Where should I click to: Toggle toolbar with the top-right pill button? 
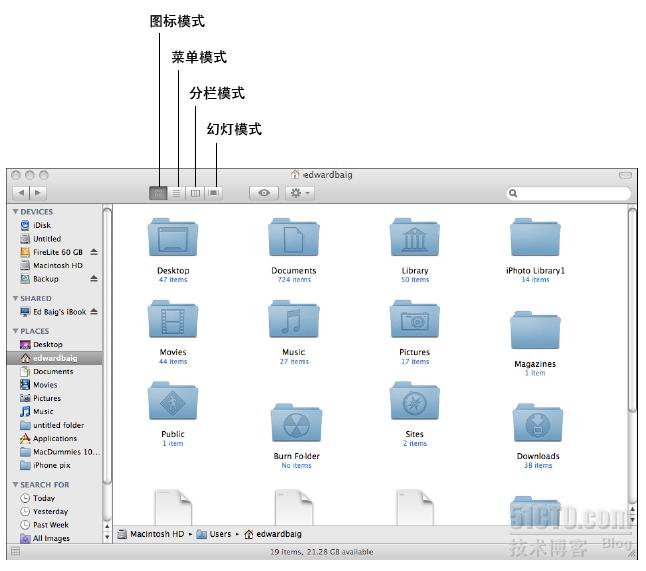[x=625, y=175]
